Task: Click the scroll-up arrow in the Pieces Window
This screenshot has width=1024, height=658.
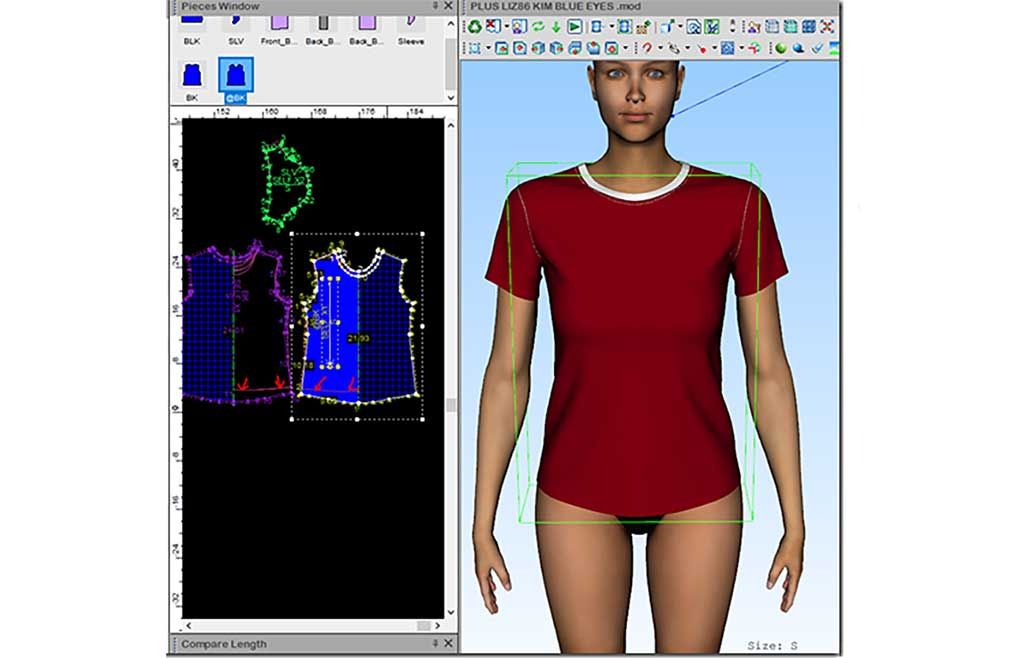Action: (x=450, y=22)
